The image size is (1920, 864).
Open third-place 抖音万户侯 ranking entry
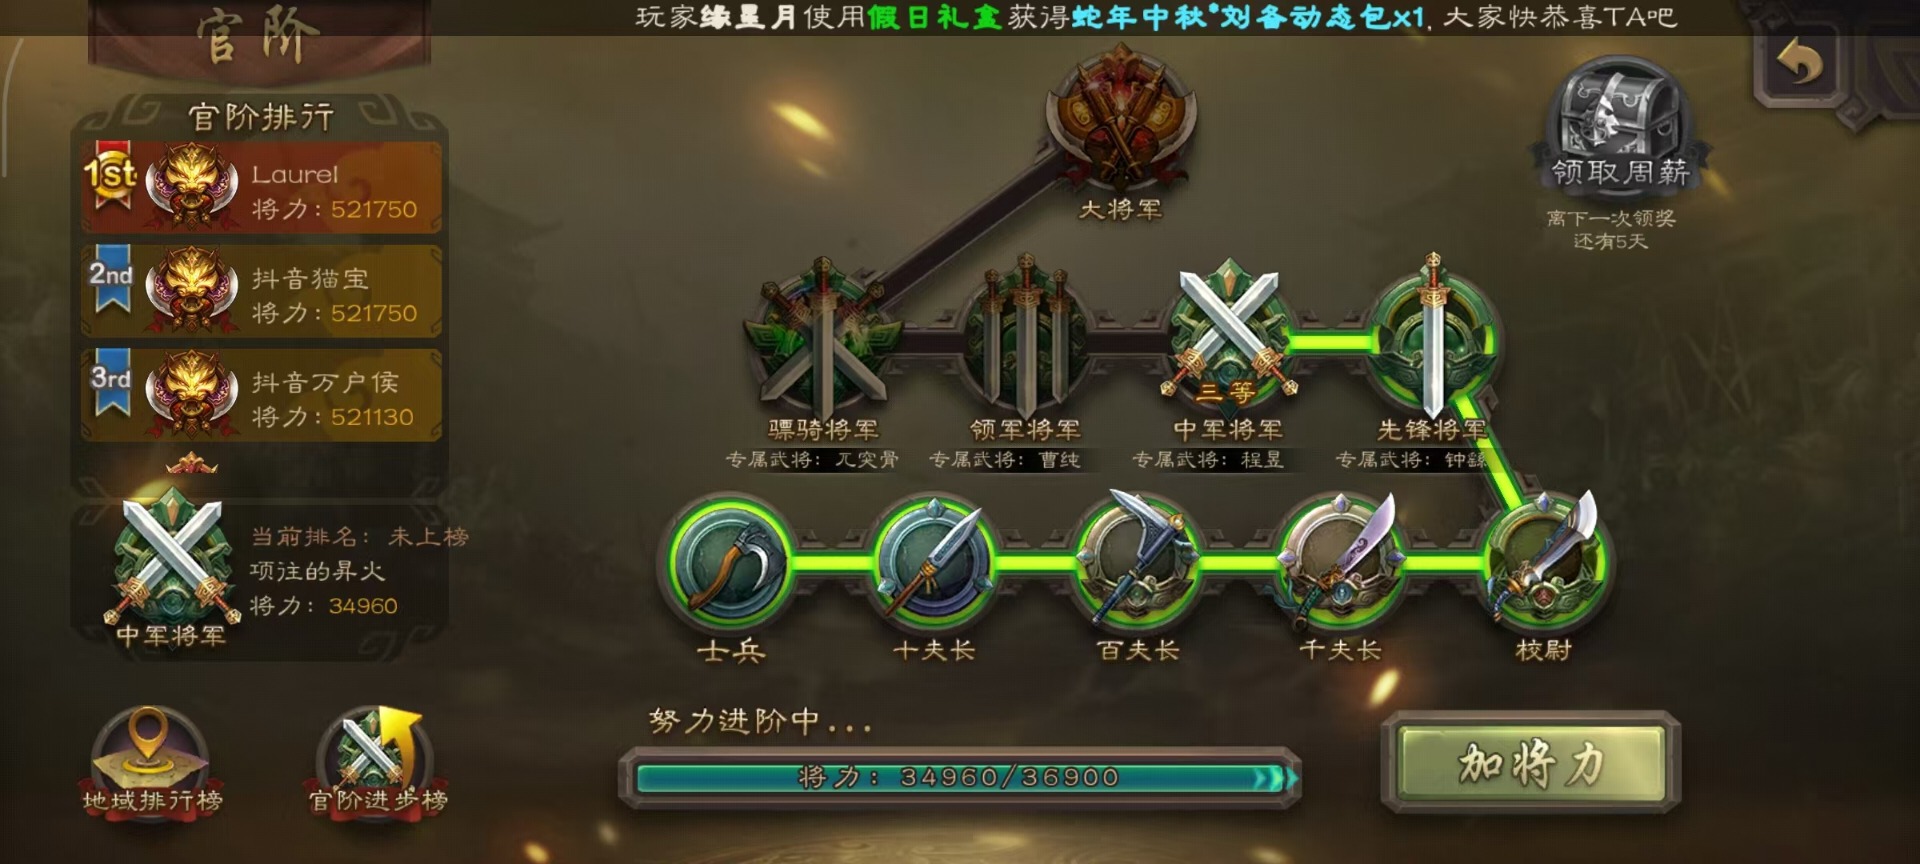pos(262,396)
